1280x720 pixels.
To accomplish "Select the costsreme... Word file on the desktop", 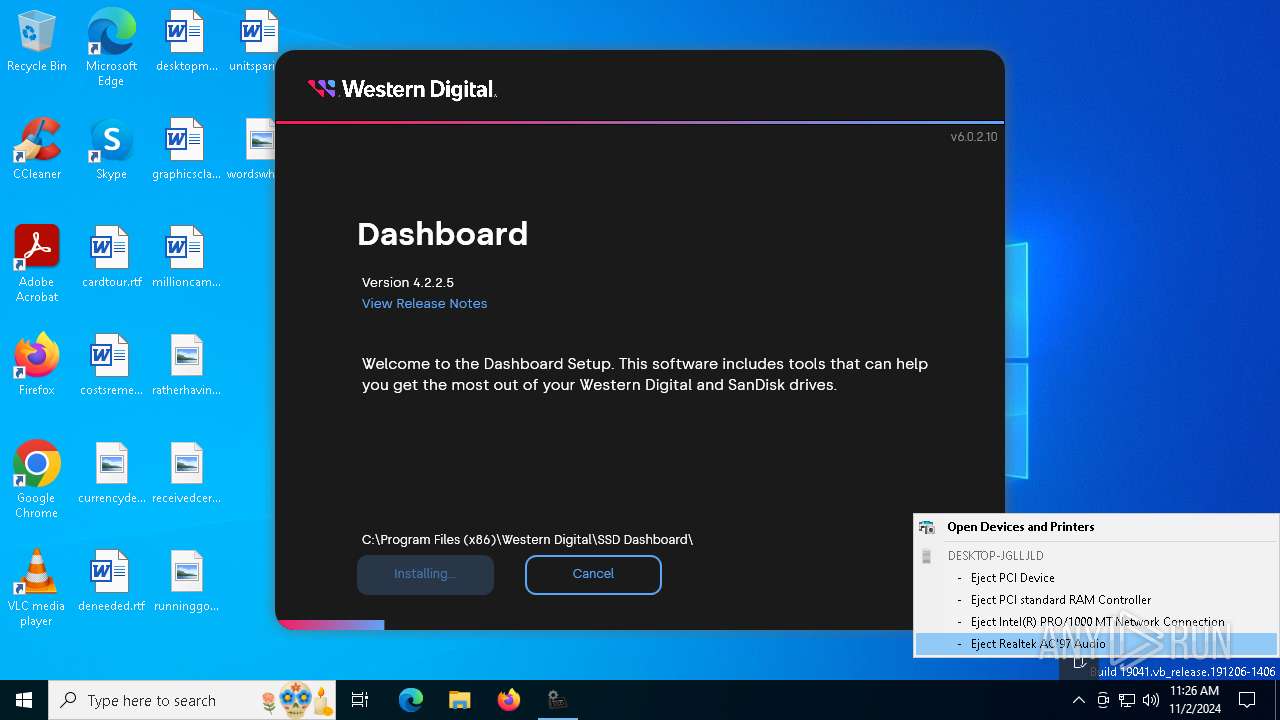I will click(111, 365).
